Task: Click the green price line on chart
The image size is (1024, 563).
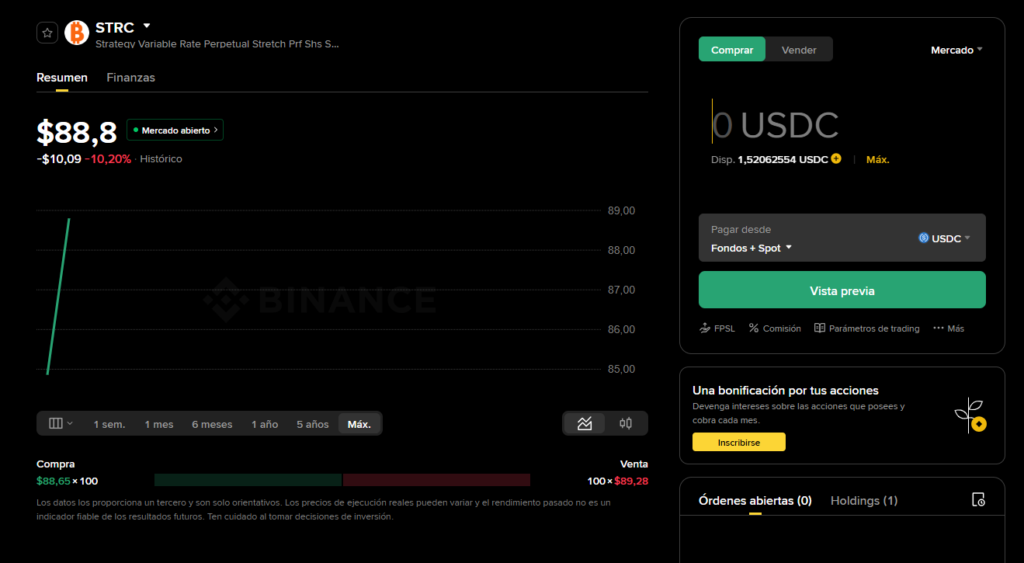Action: [x=58, y=297]
